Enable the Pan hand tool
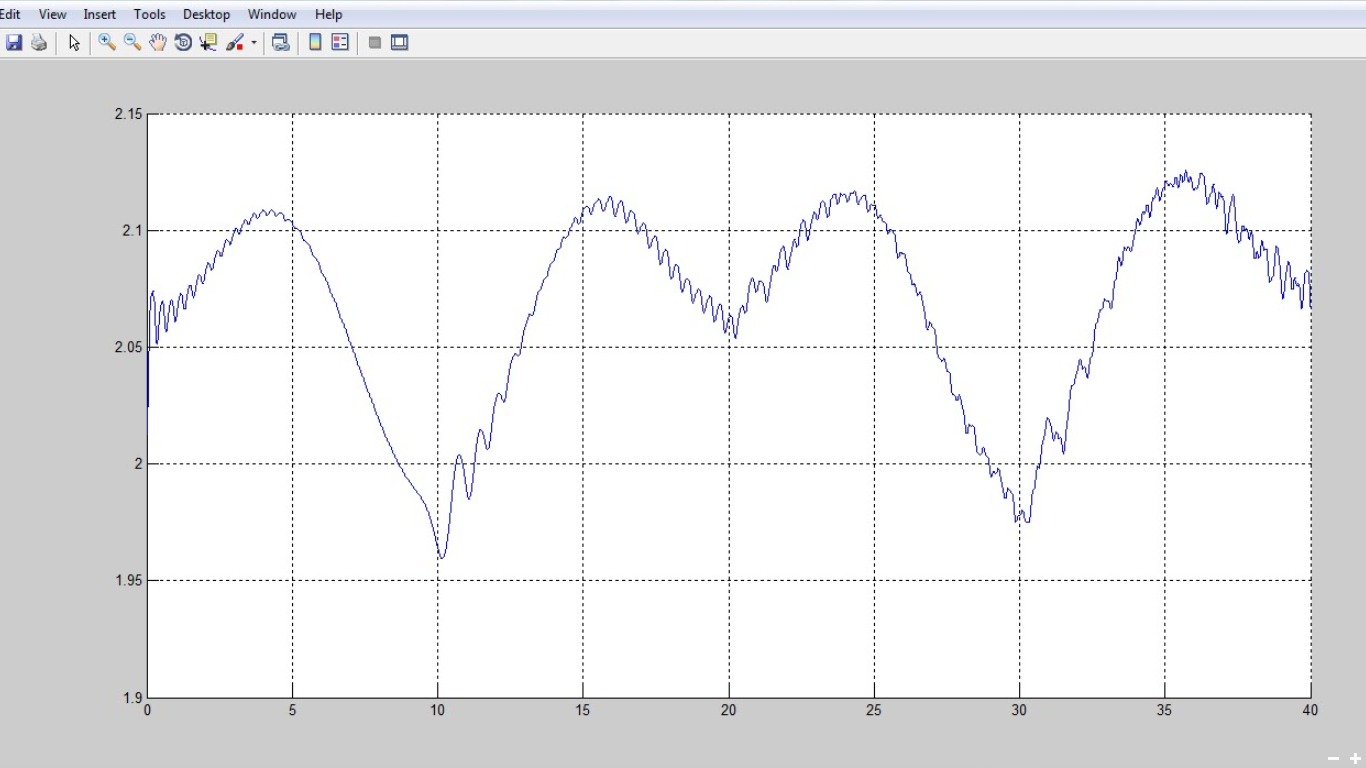The width and height of the screenshot is (1366, 768). click(158, 43)
